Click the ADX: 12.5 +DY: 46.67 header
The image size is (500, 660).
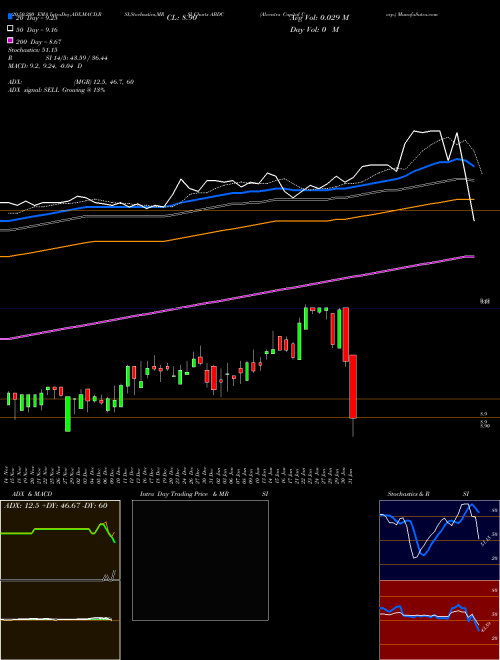click(56, 506)
